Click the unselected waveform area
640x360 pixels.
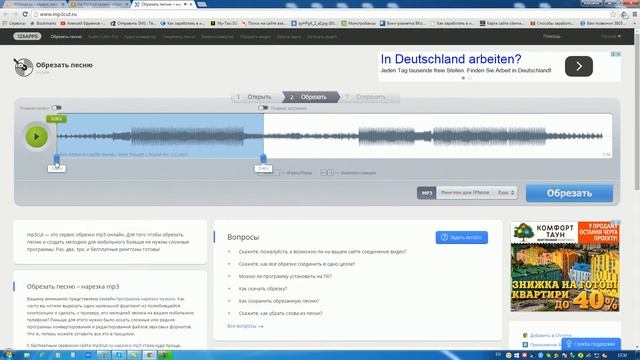click(x=438, y=136)
